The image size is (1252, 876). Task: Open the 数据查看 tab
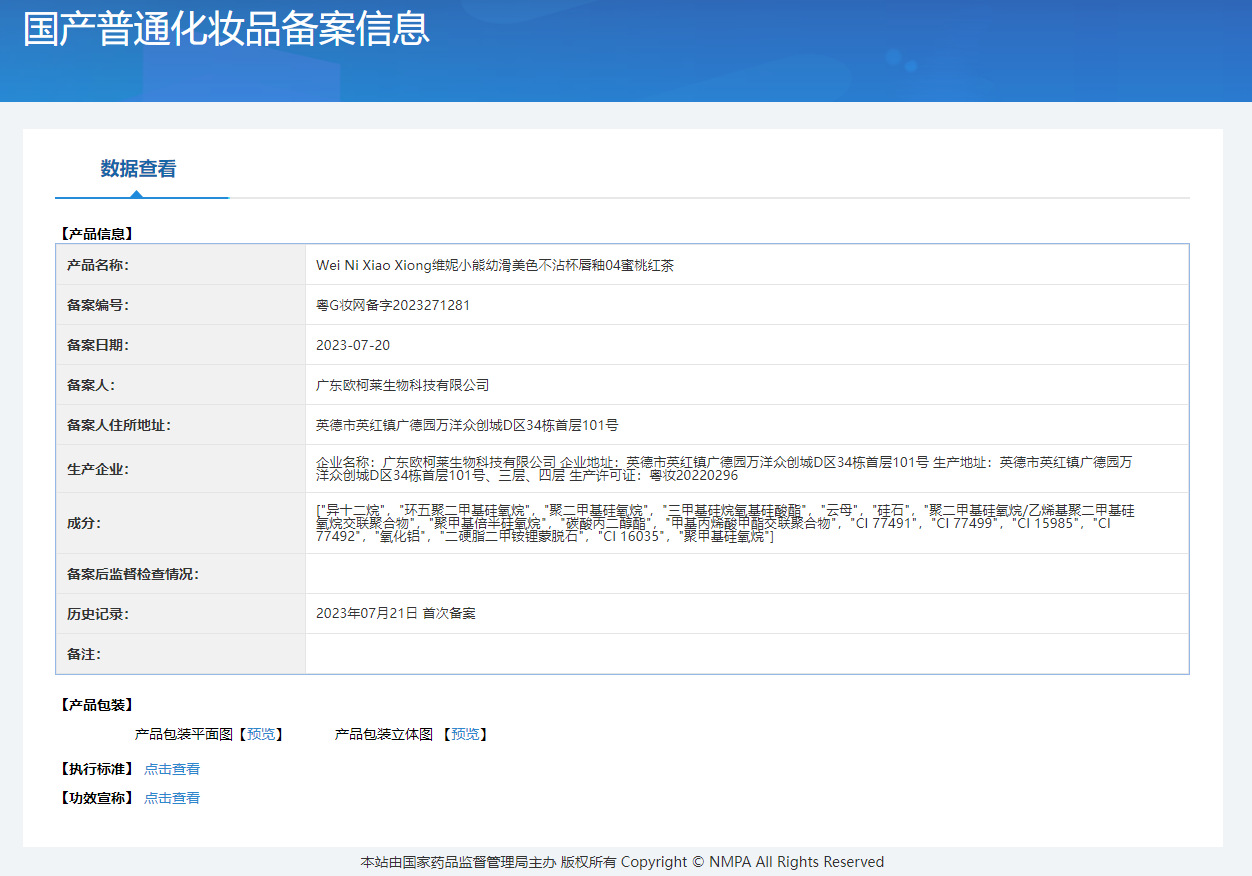tap(139, 169)
